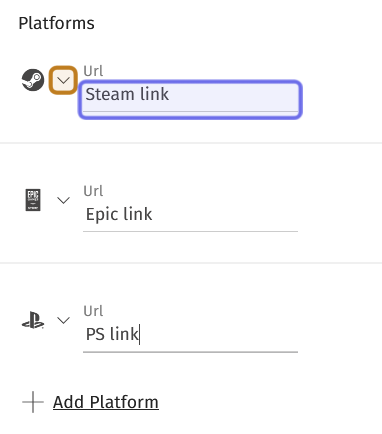The width and height of the screenshot is (382, 434).
Task: Click the divider line below the Steam row
Action: coord(191,143)
